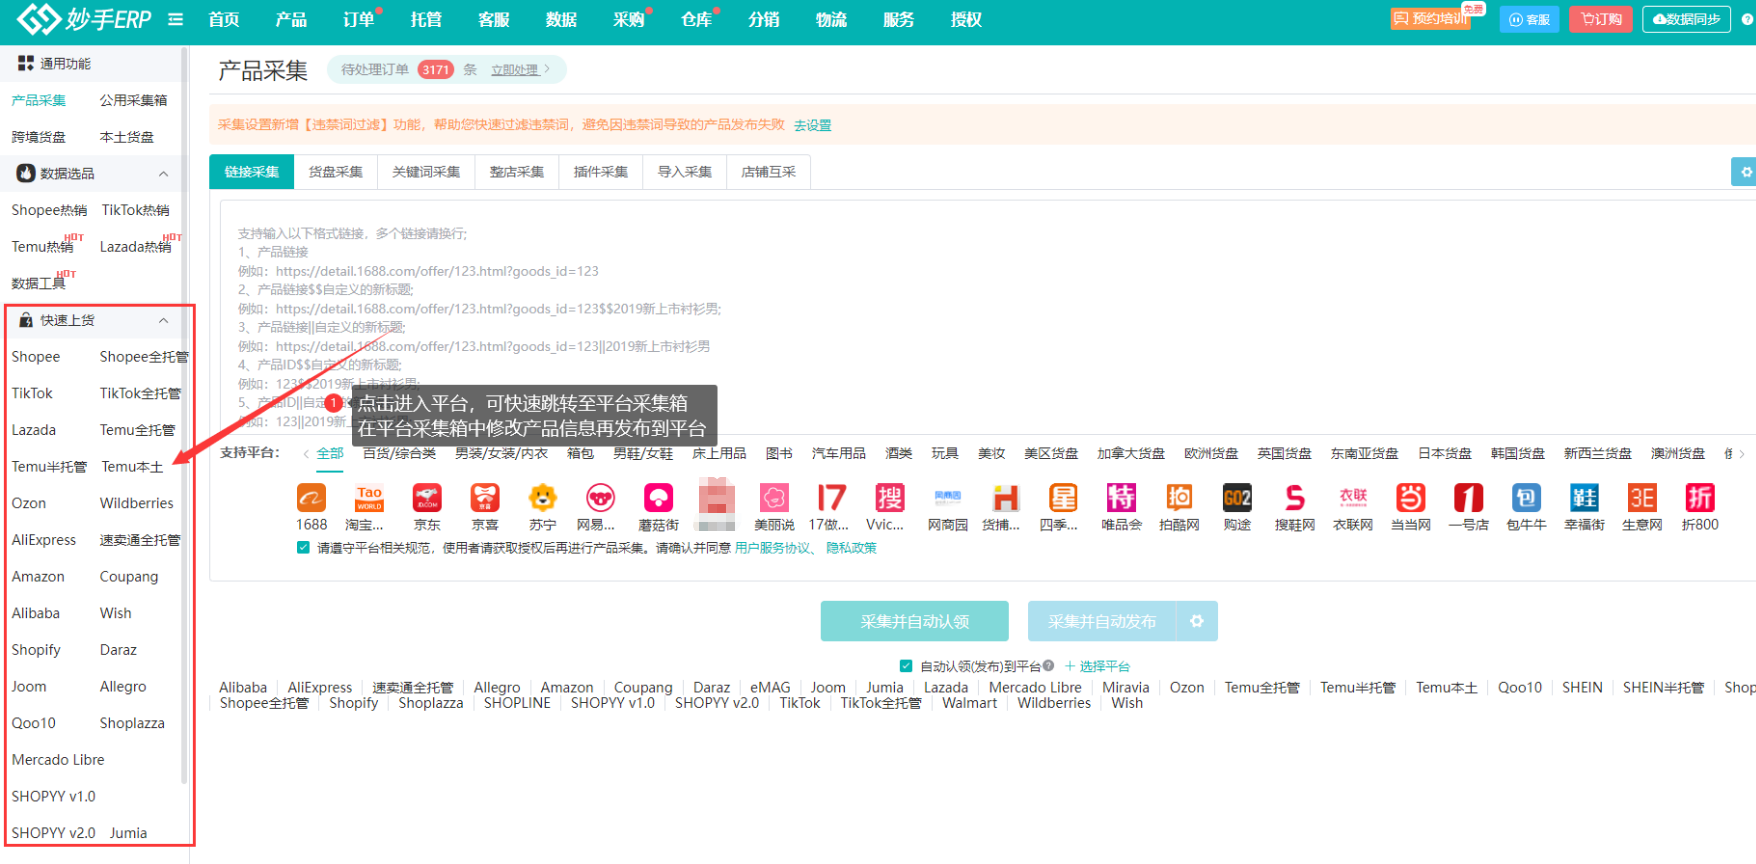The image size is (1756, 864).
Task: Choose the 当当网 platform icon
Action: (x=1411, y=497)
